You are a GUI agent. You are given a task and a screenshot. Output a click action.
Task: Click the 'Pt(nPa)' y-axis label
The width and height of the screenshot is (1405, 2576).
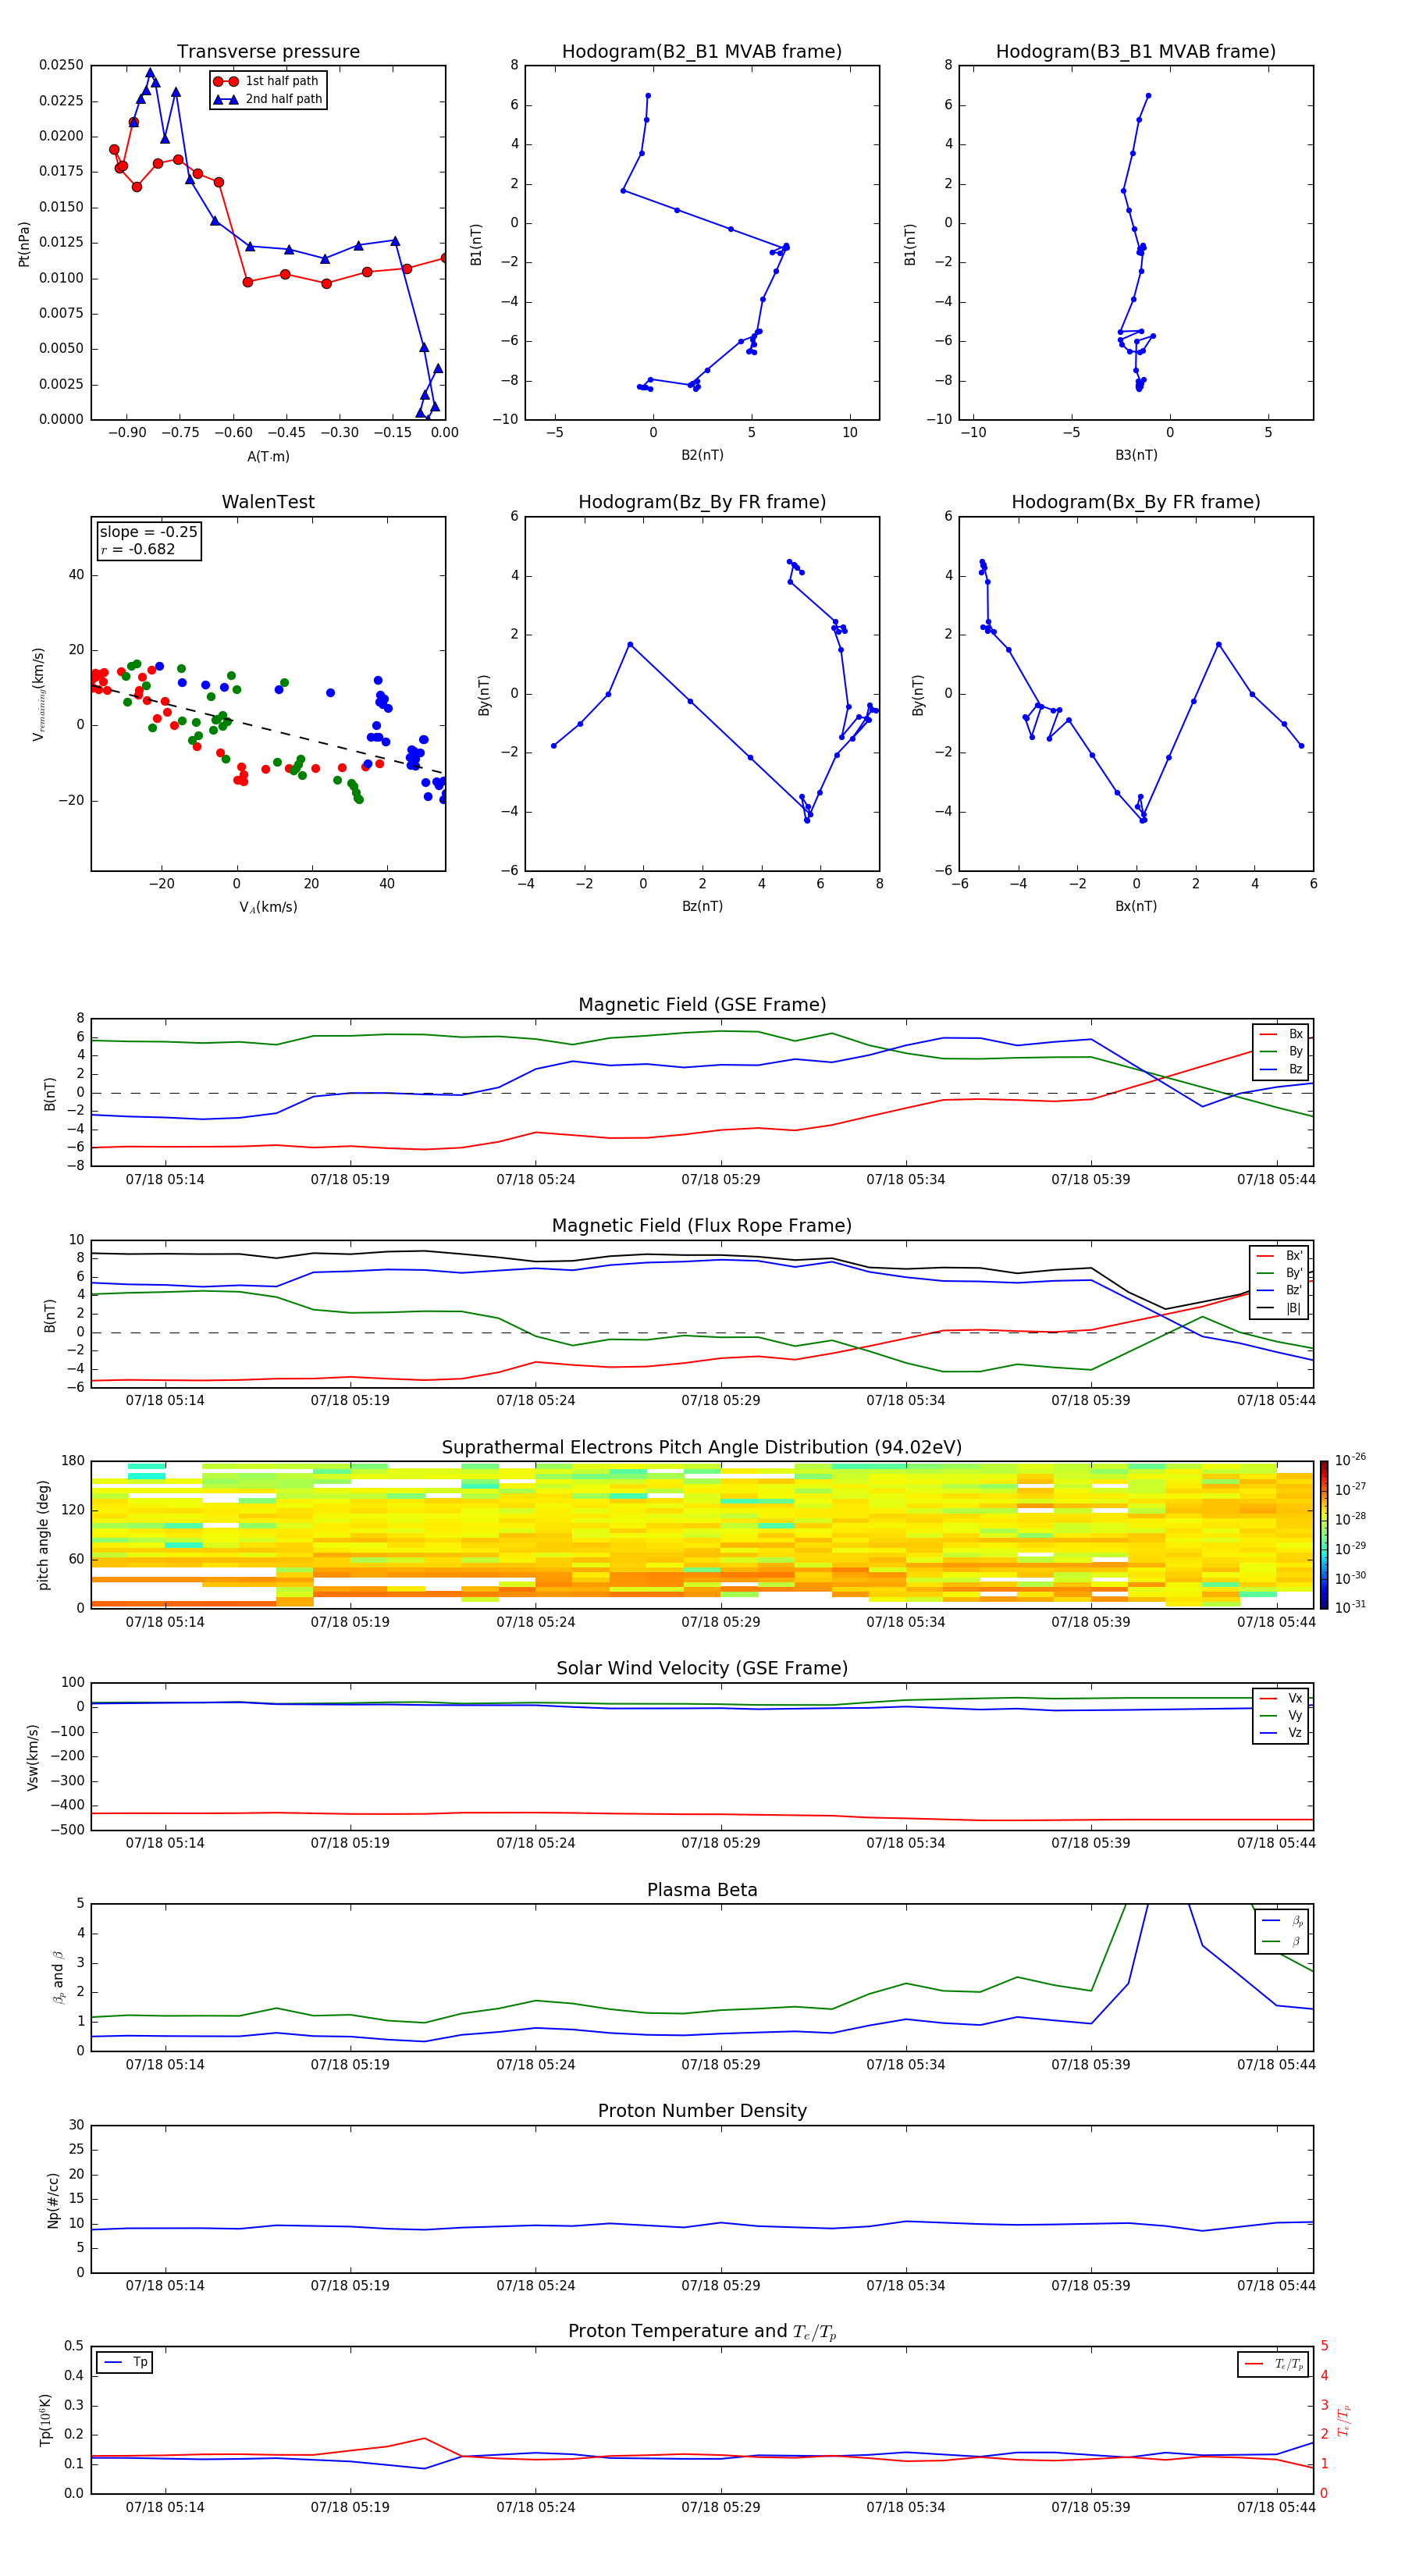pyautogui.click(x=24, y=244)
